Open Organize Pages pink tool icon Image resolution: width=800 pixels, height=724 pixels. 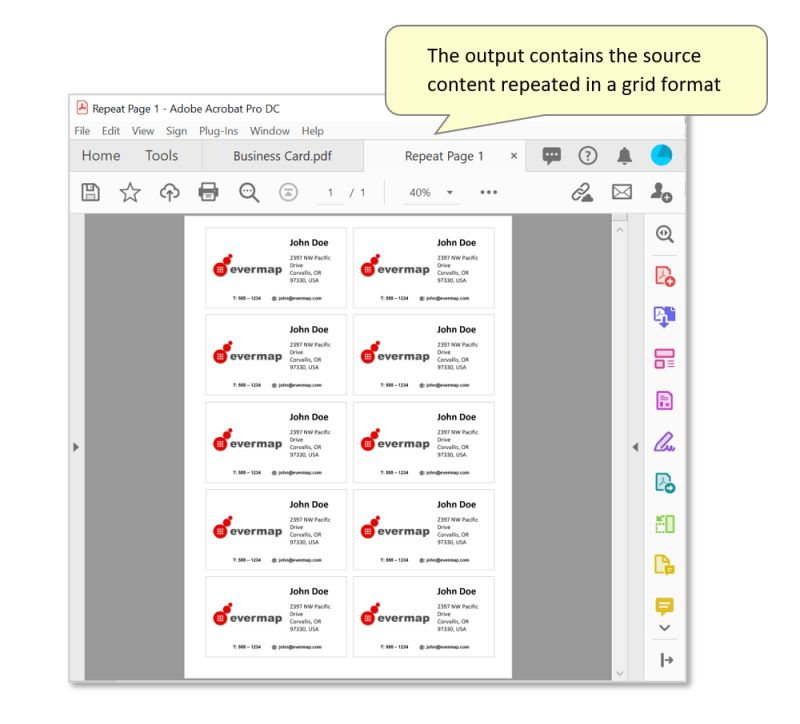point(664,359)
